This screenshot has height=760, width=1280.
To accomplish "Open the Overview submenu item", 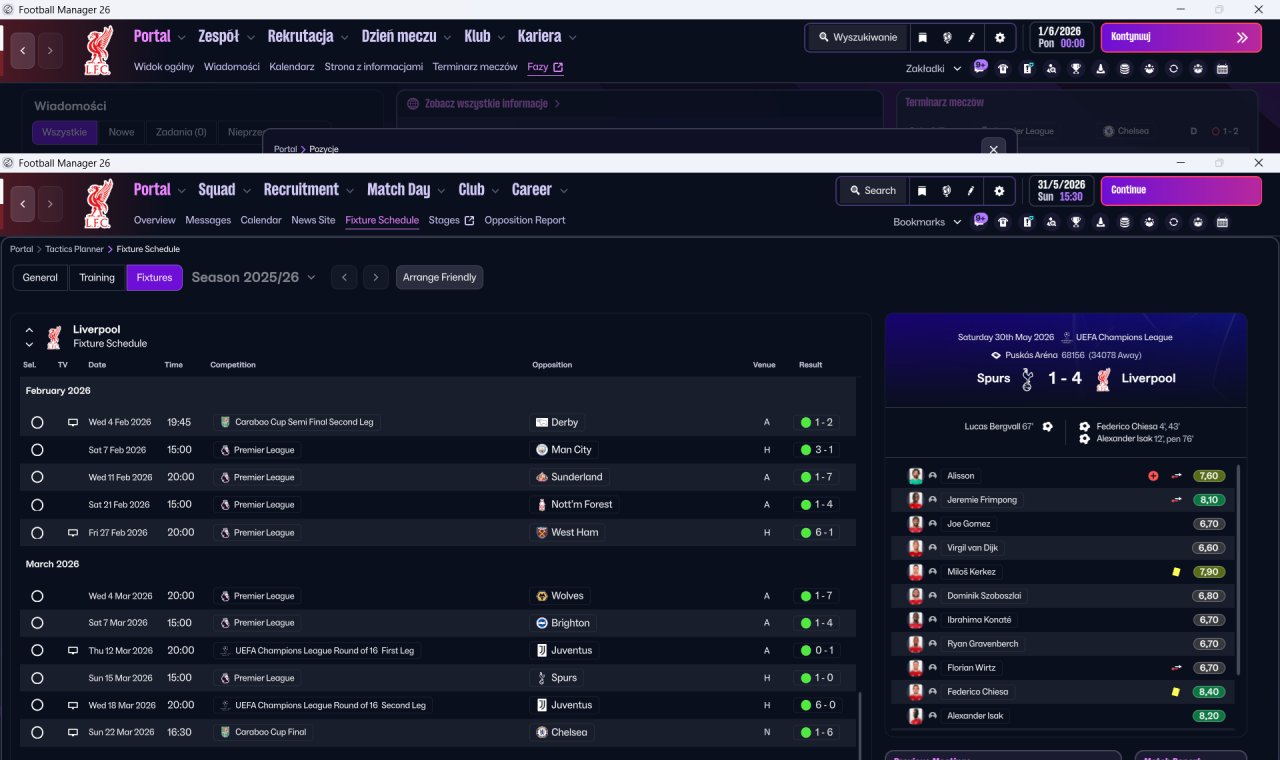I will tap(155, 220).
